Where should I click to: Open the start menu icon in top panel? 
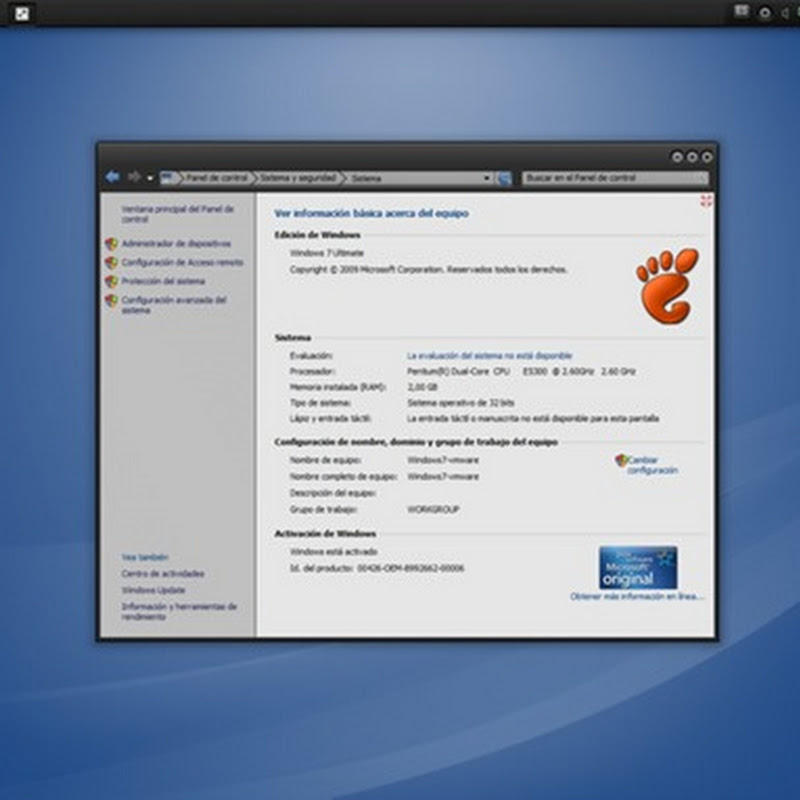pyautogui.click(x=22, y=13)
